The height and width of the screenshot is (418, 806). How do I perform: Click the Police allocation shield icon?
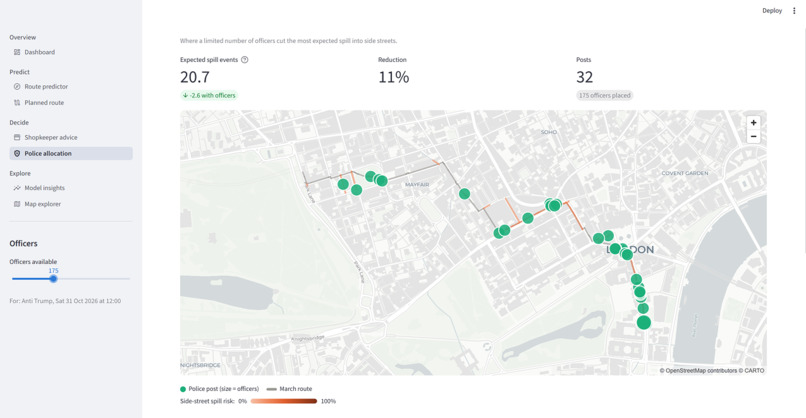pyautogui.click(x=17, y=153)
